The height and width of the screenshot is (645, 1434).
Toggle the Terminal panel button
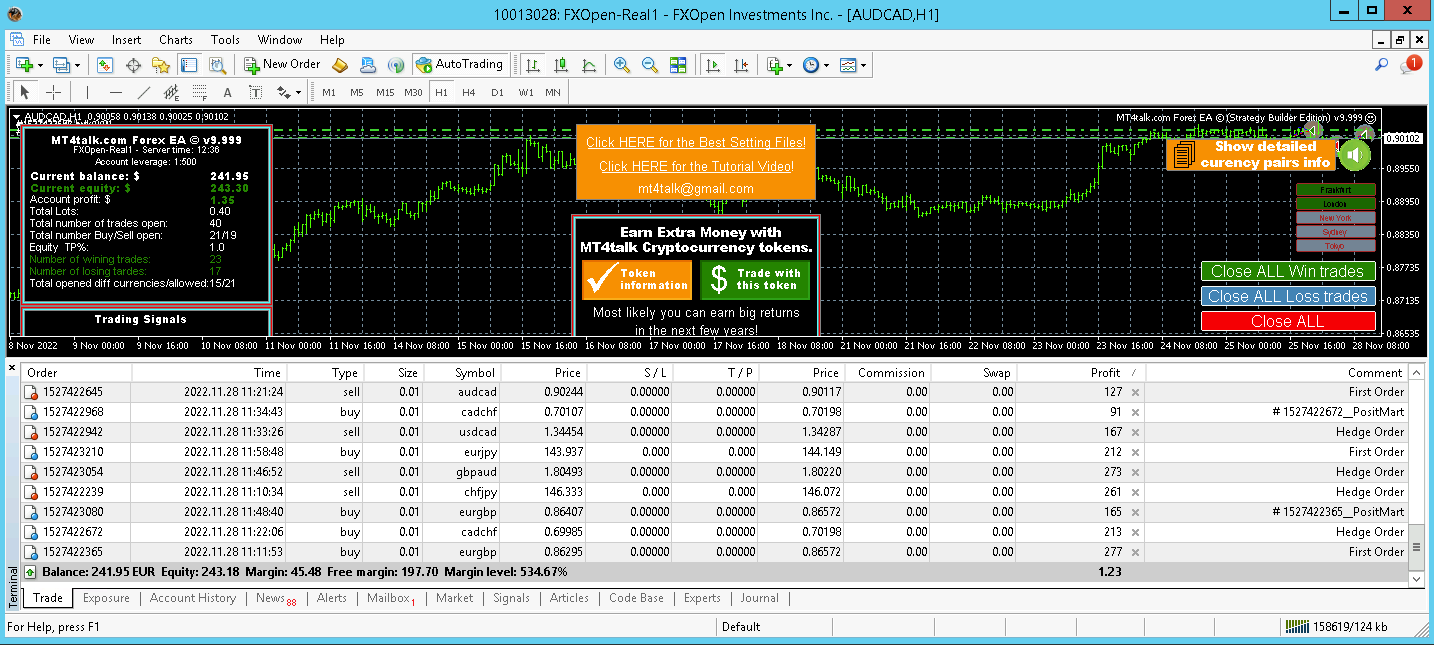click(189, 64)
